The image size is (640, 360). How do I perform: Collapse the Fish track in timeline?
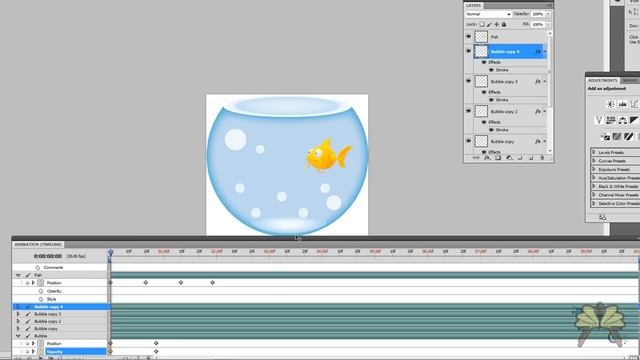[x=18, y=275]
